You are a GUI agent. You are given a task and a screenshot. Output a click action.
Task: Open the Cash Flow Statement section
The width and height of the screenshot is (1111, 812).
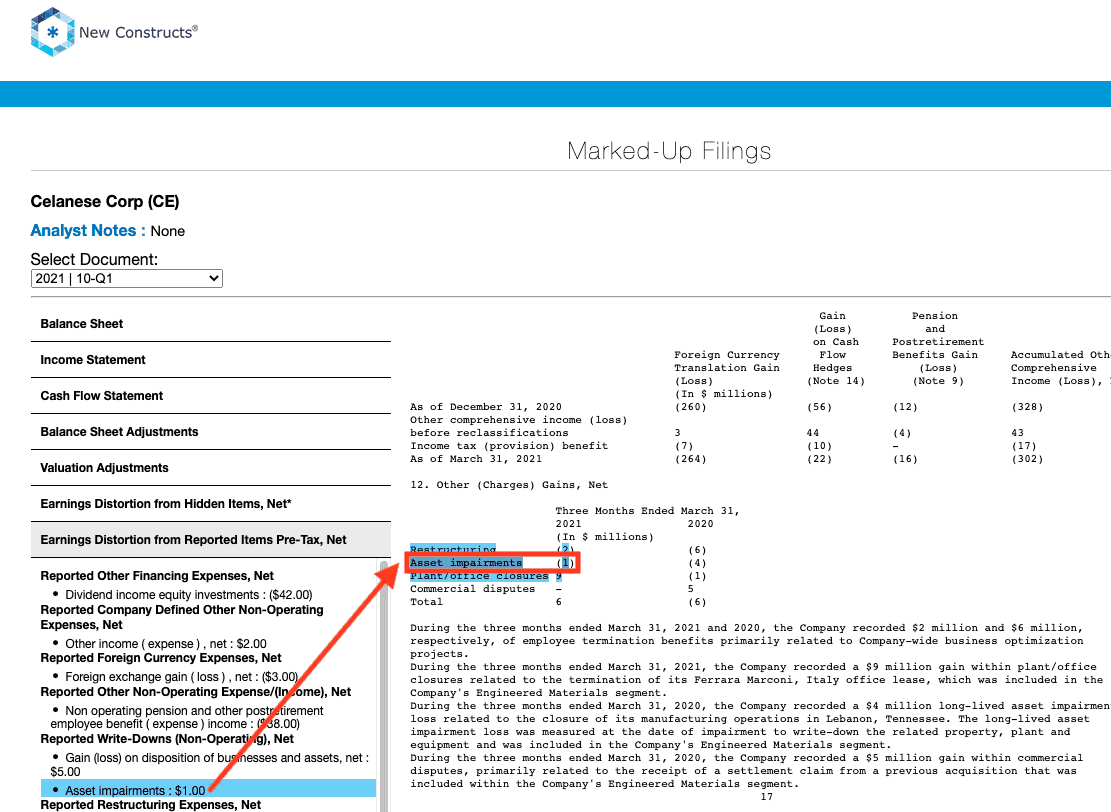(x=210, y=396)
